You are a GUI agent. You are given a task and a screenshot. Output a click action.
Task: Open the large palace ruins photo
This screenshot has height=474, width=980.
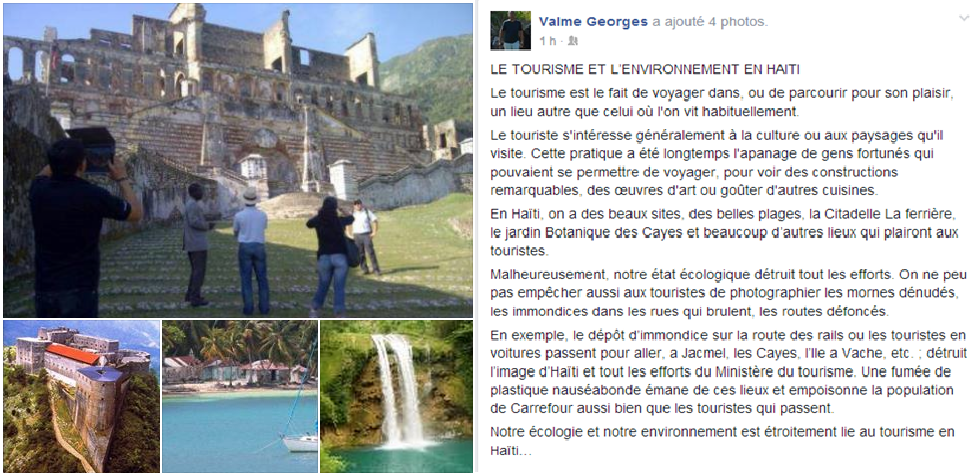point(238,160)
